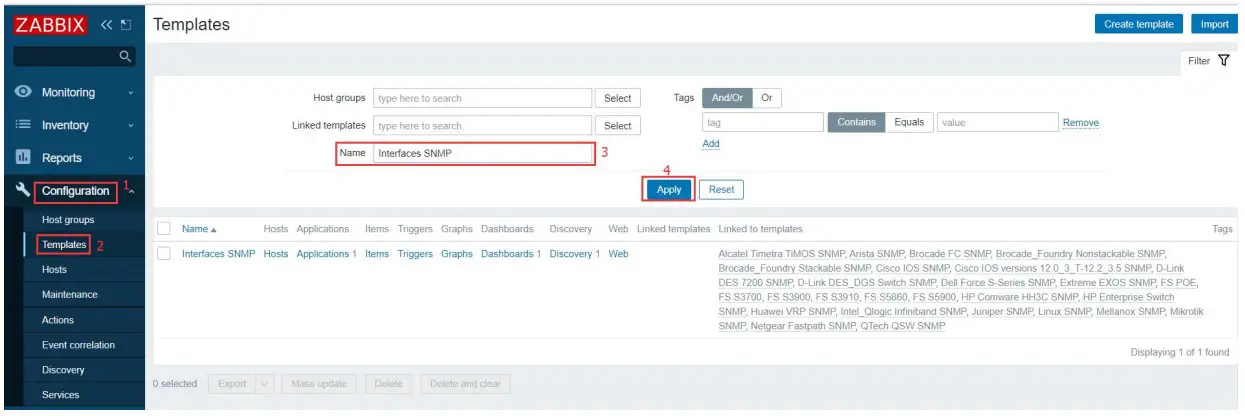Image resolution: width=1245 pixels, height=416 pixels.
Task: Open Interfaces SNMP template
Action: pyautogui.click(x=218, y=254)
